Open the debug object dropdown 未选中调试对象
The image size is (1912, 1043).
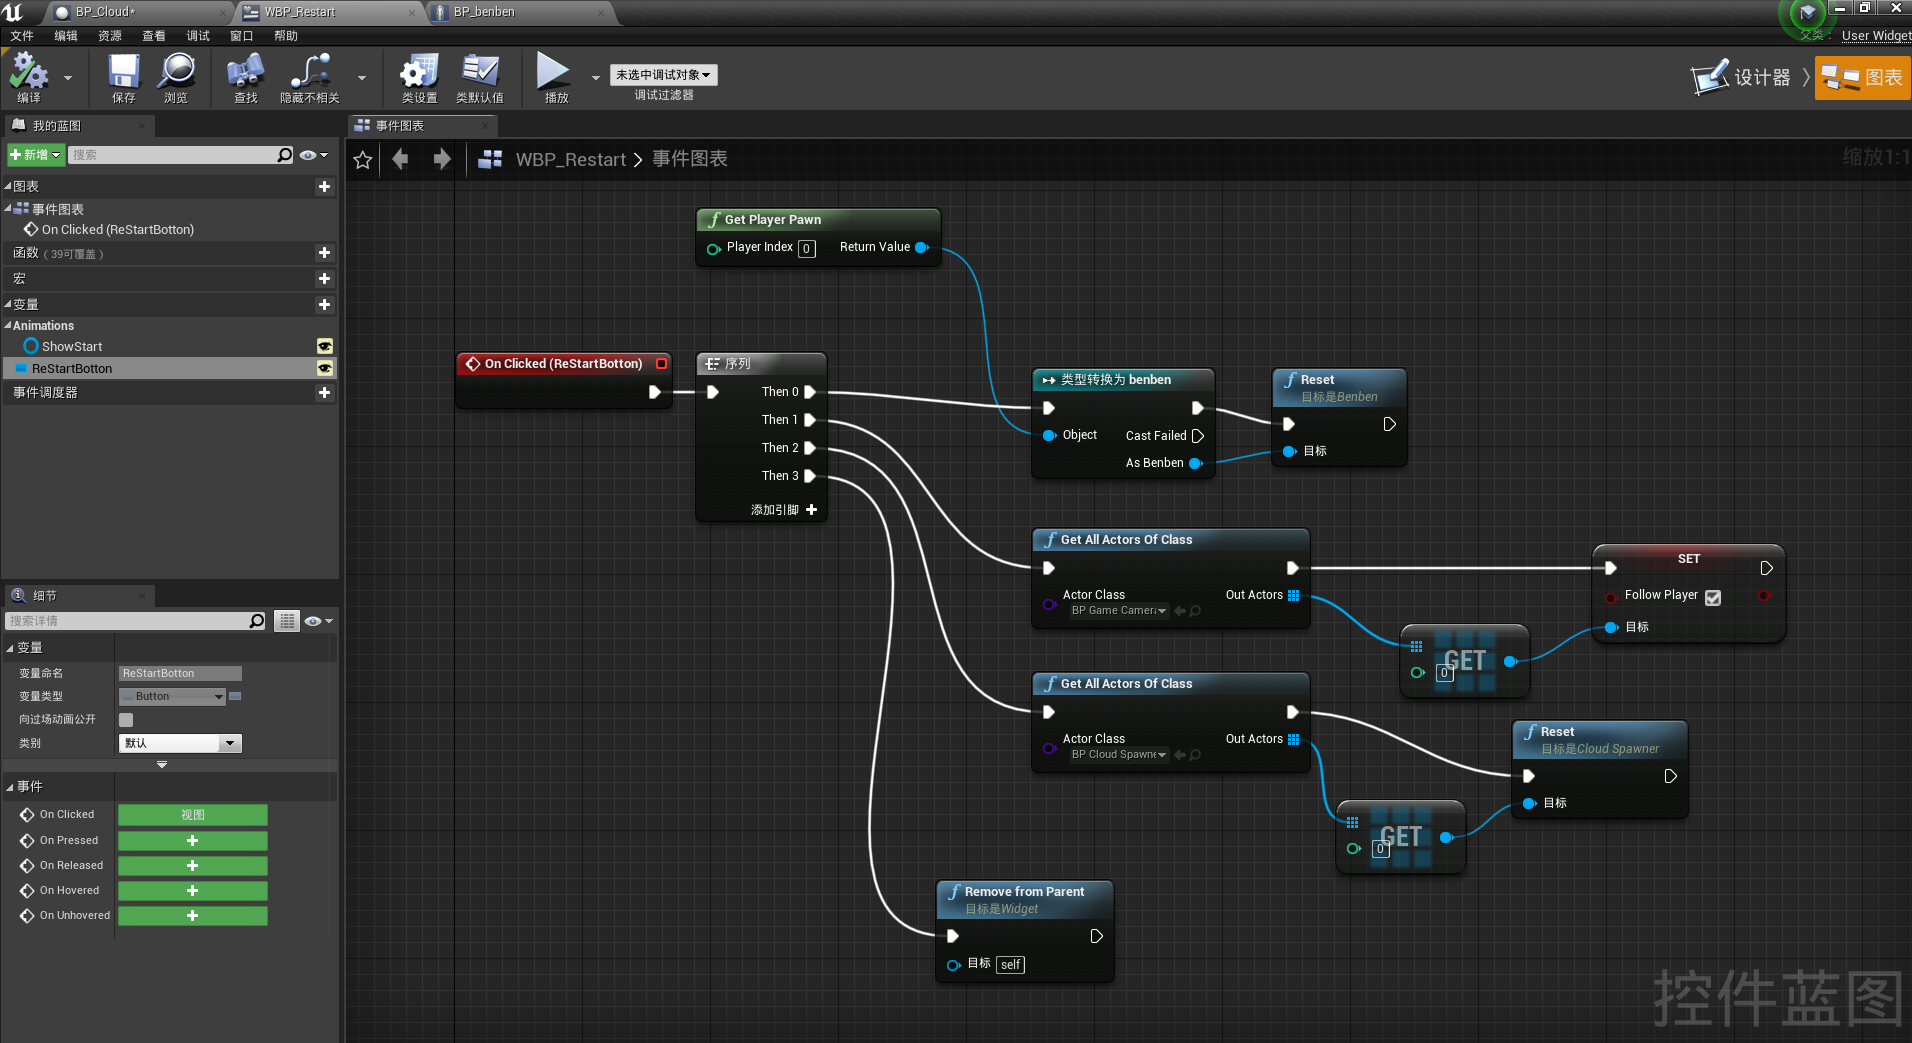click(x=663, y=75)
